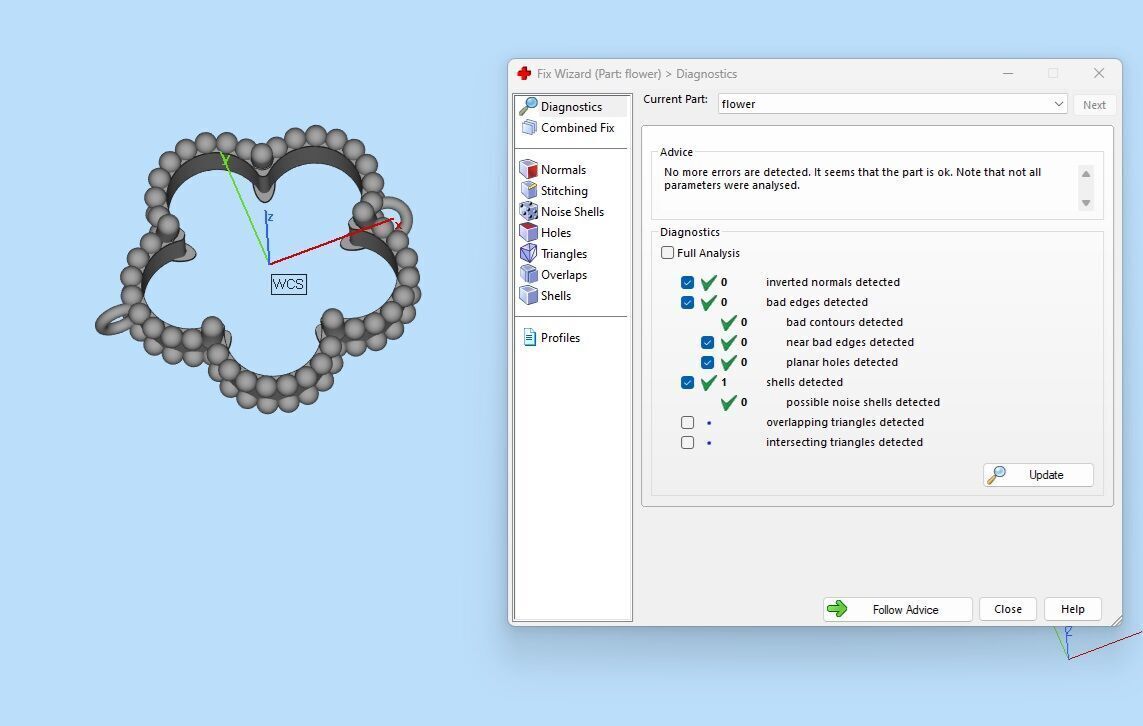This screenshot has width=1143, height=726.
Task: Click the green arrow on Follow Advice
Action: pos(838,609)
